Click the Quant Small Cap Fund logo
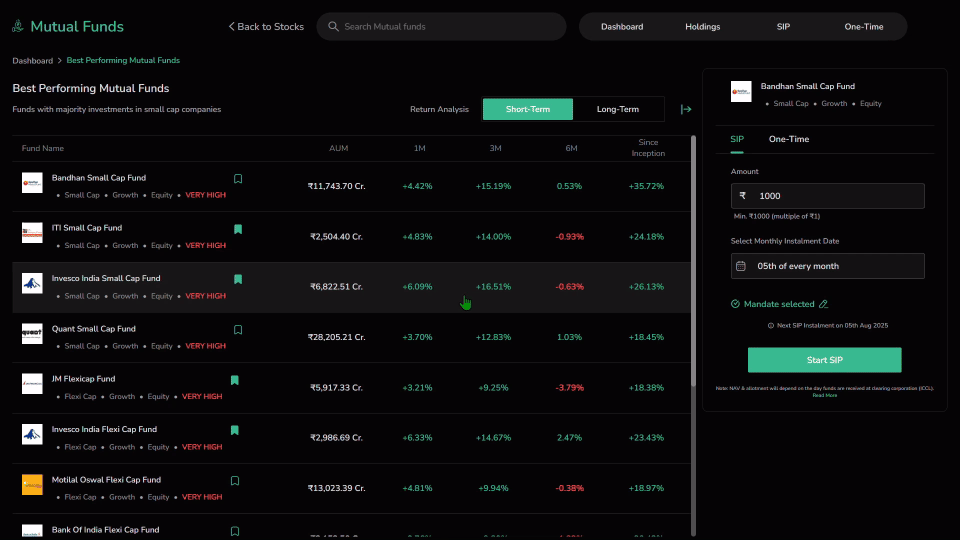The width and height of the screenshot is (960, 540). (32, 334)
